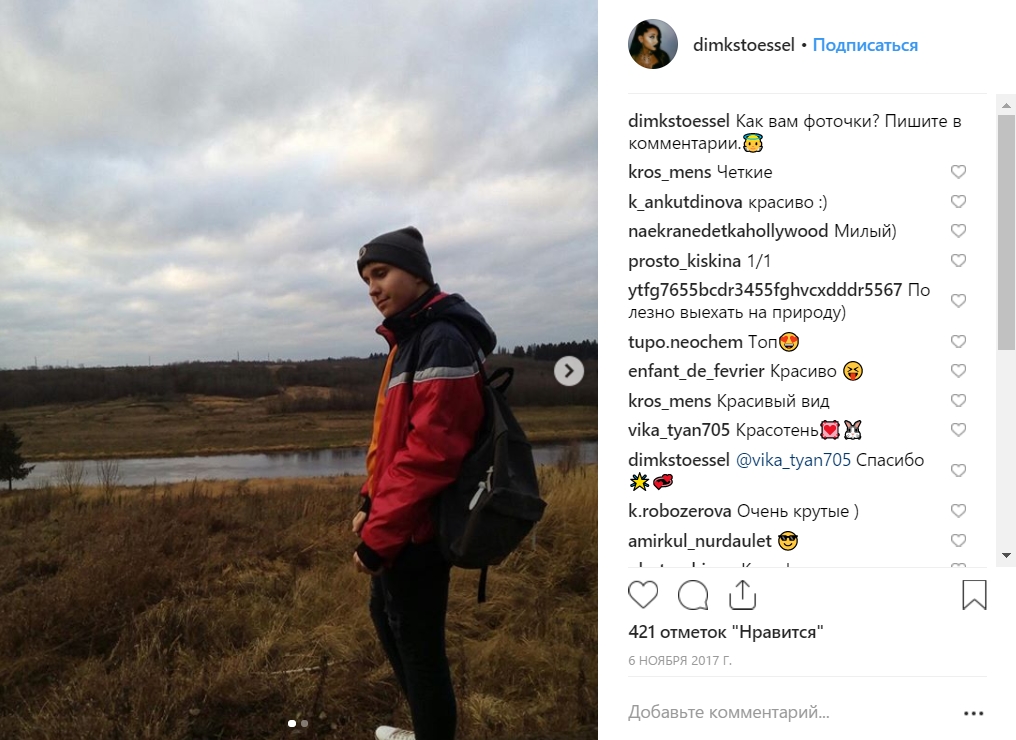Screen dimensions: 1016x740
Task: Go to next photo with arrow
Action: point(569,371)
